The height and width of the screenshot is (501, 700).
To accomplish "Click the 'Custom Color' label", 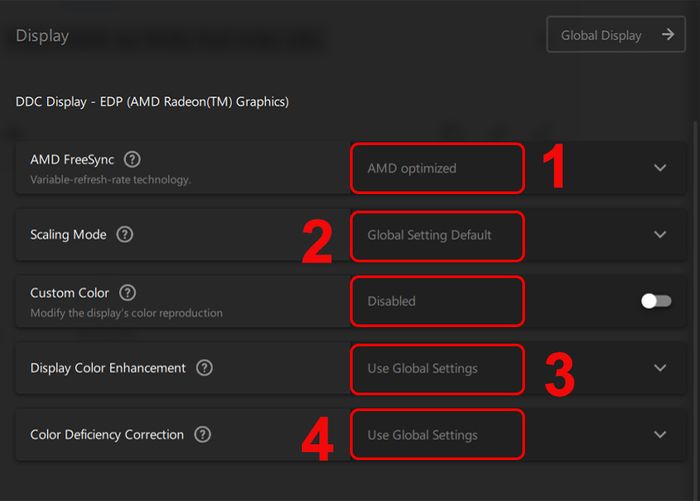I will click(x=70, y=293).
